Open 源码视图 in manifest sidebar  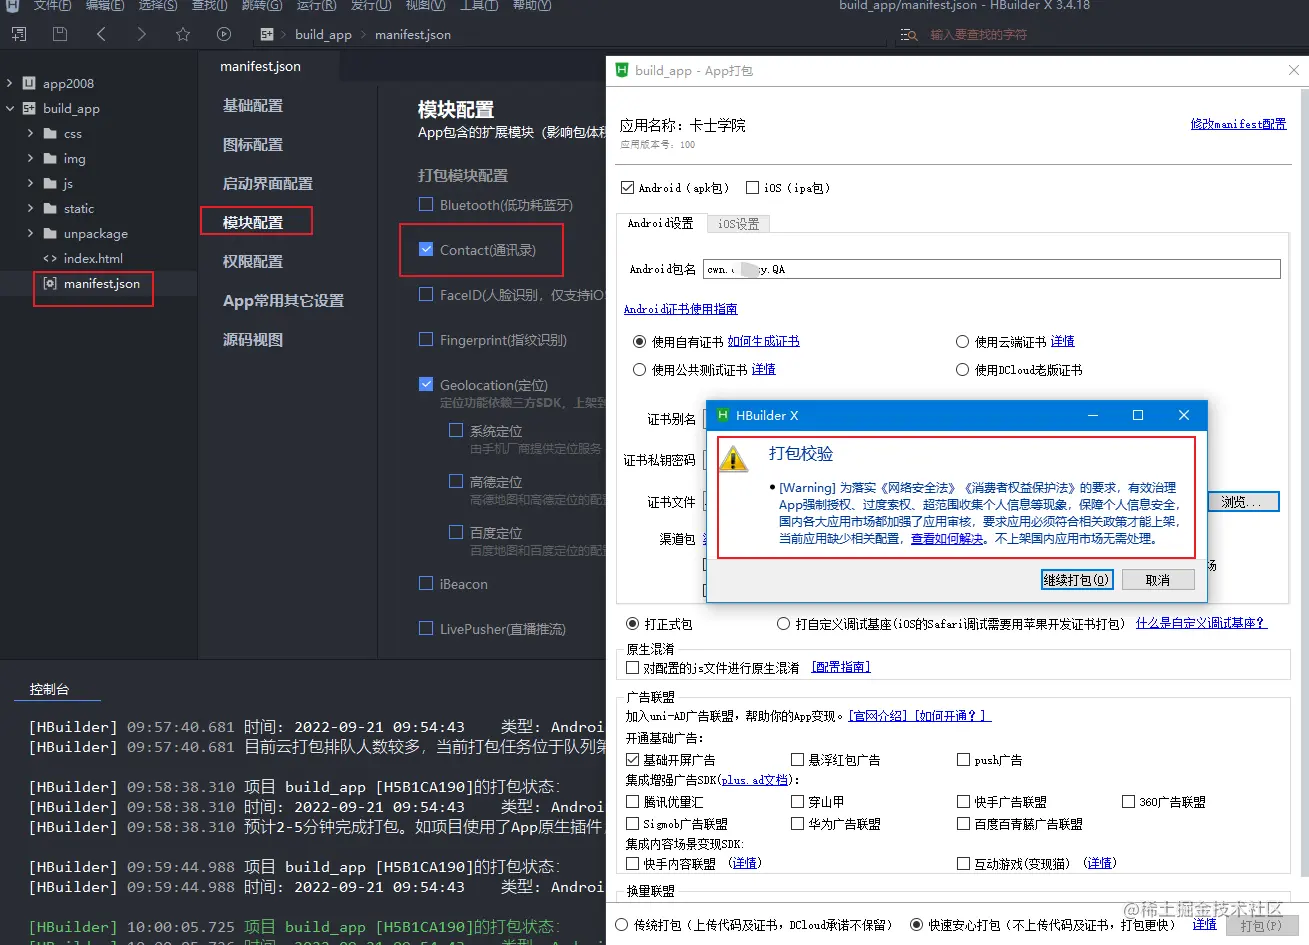[253, 339]
